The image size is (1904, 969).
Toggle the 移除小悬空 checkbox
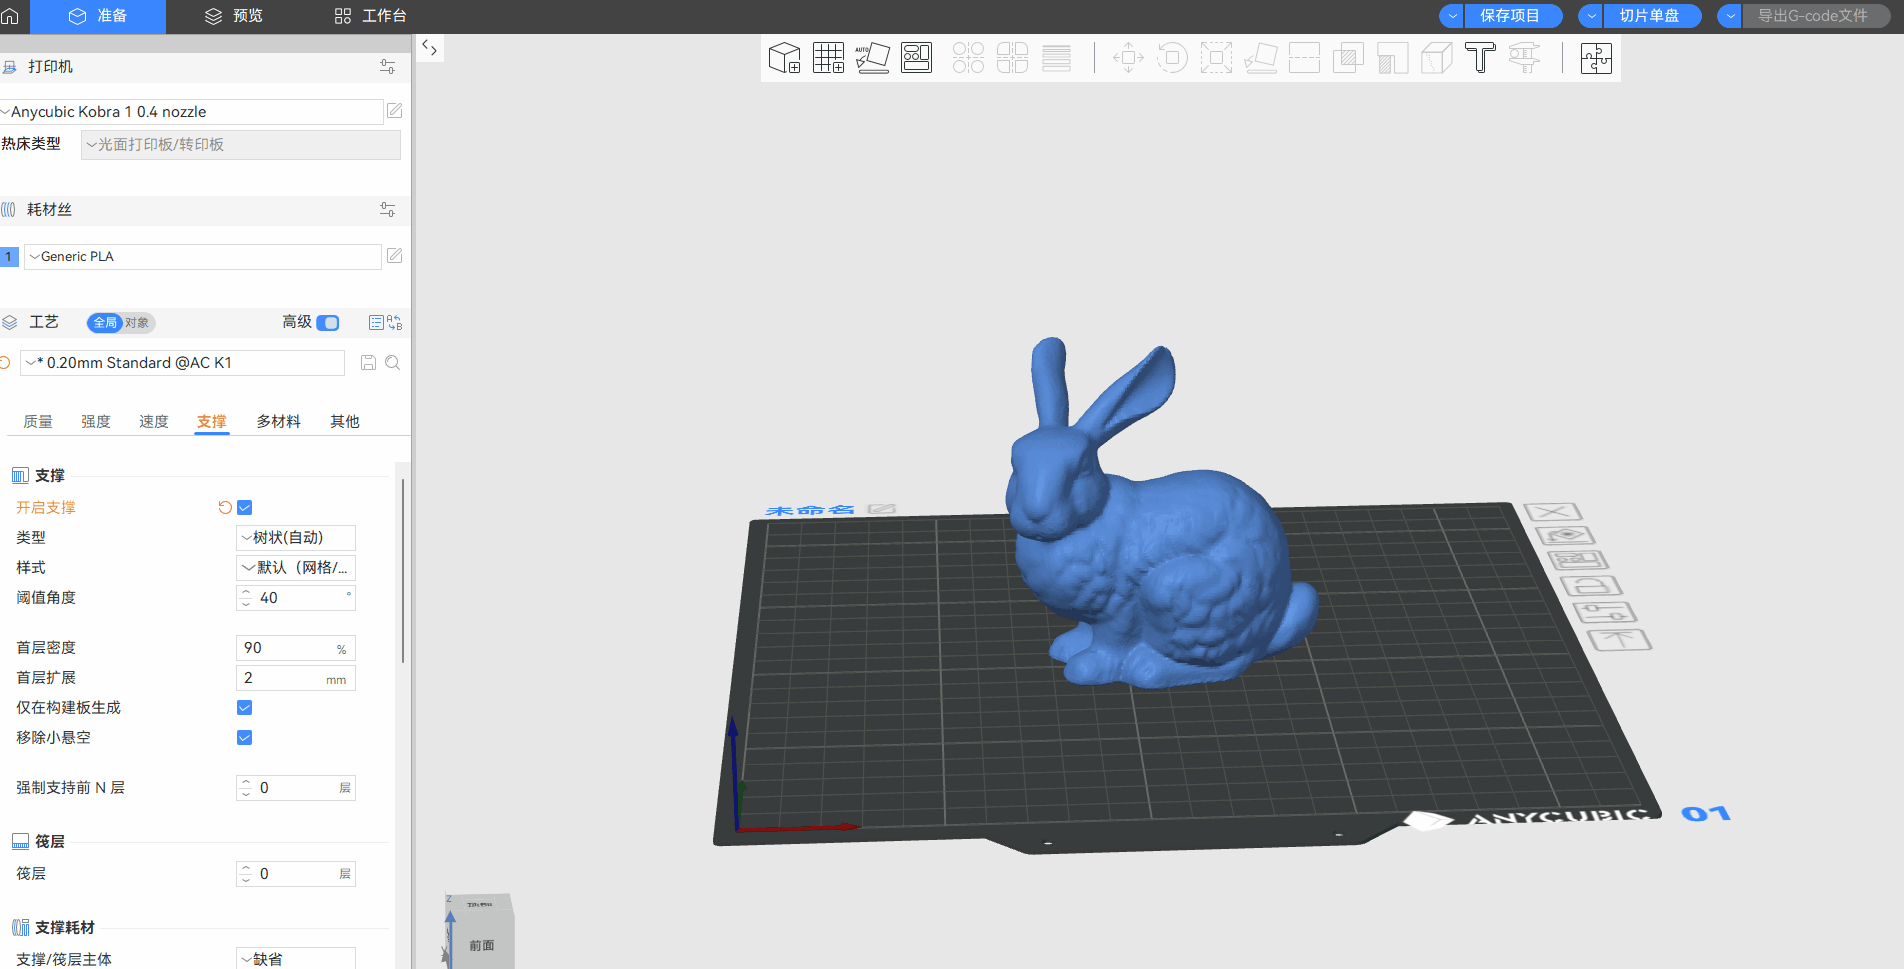[245, 738]
